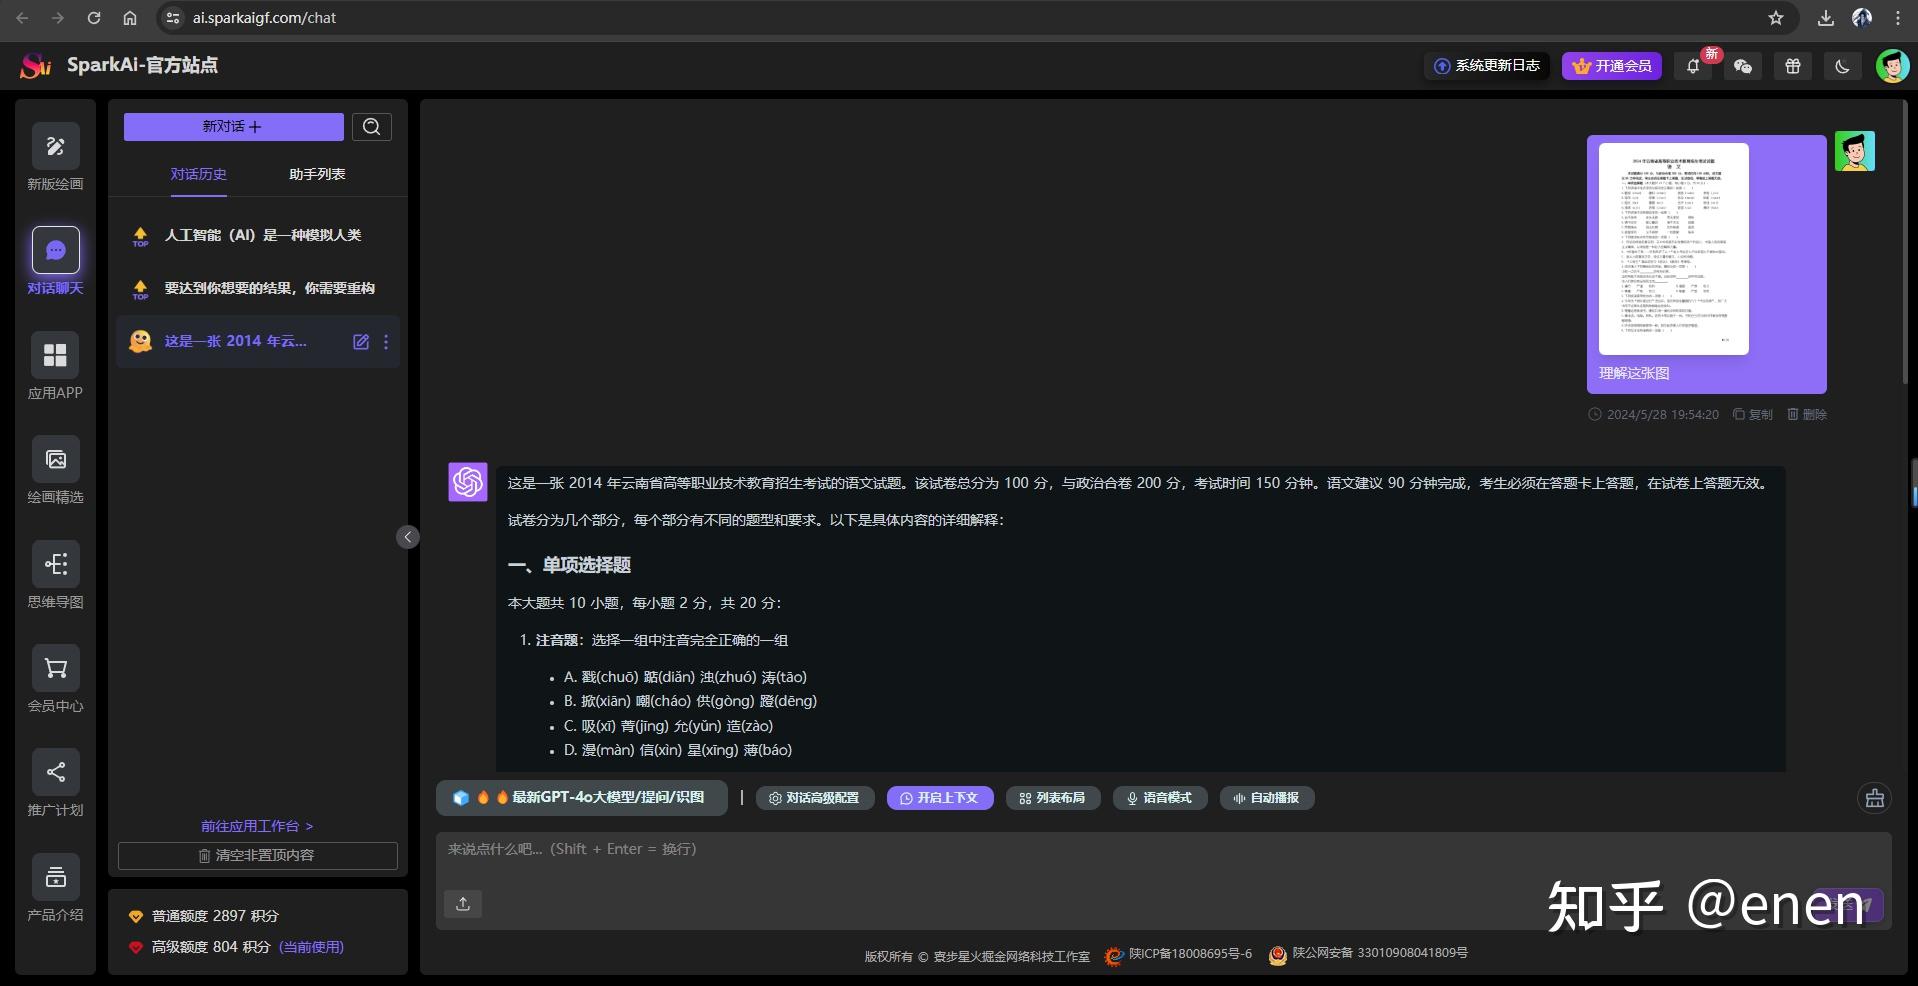Click 开通会员 membership button

[1612, 66]
